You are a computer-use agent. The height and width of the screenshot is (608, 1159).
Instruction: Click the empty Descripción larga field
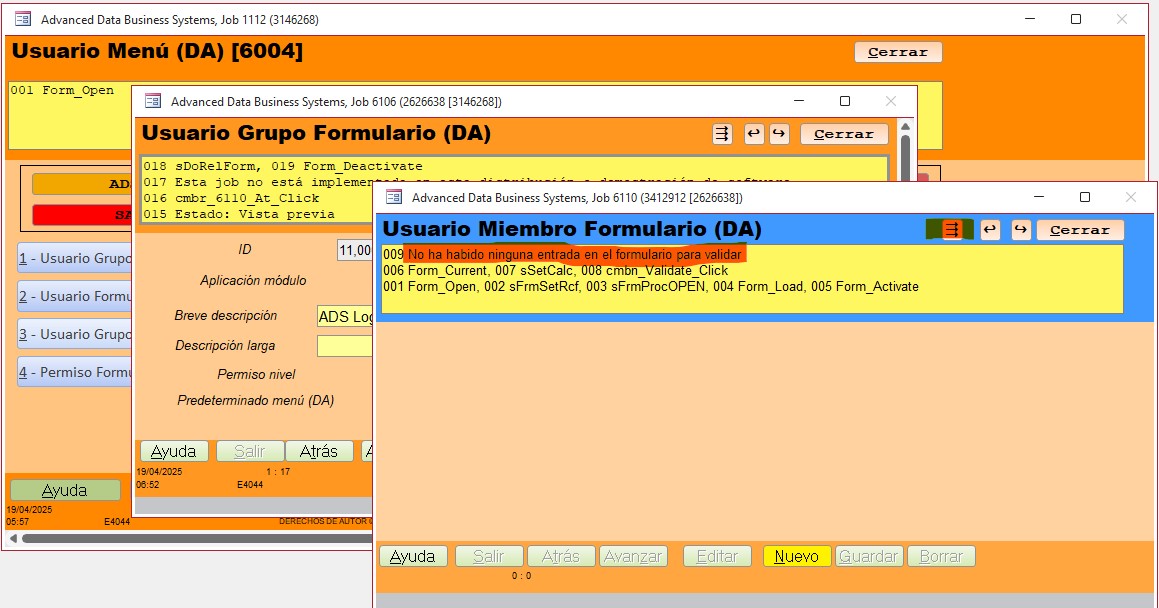(x=344, y=346)
